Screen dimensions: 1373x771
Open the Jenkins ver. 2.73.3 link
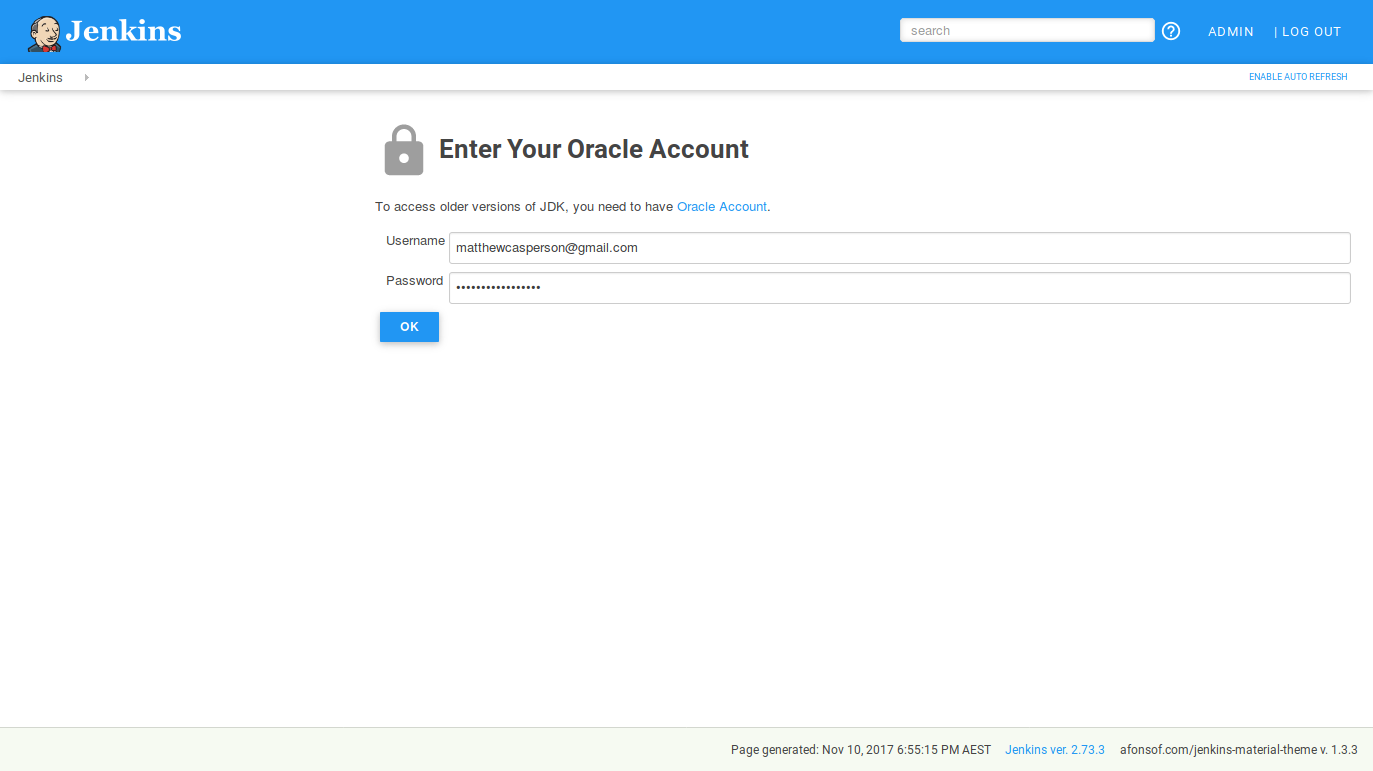pos(1054,749)
